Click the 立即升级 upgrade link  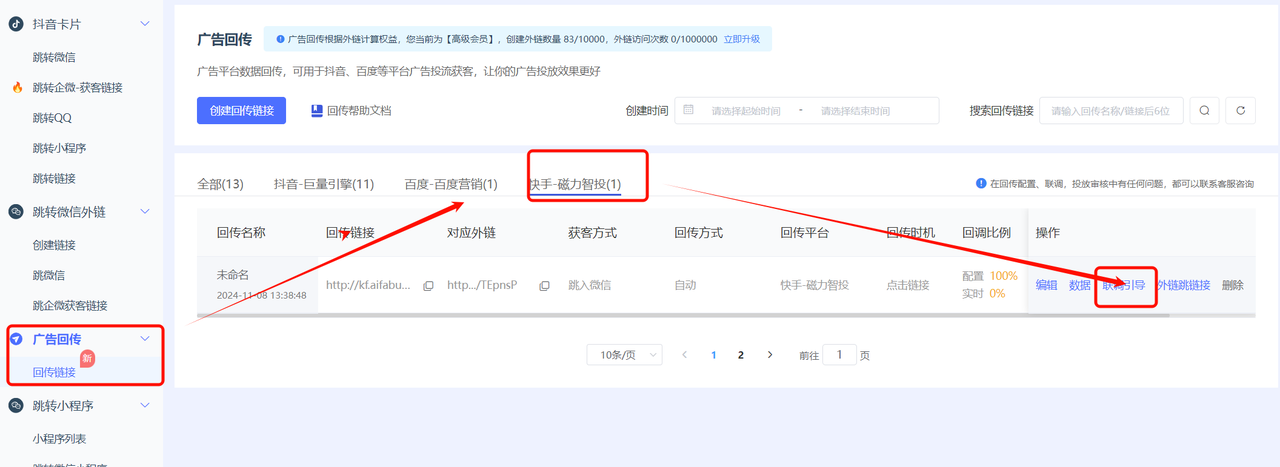pos(741,39)
